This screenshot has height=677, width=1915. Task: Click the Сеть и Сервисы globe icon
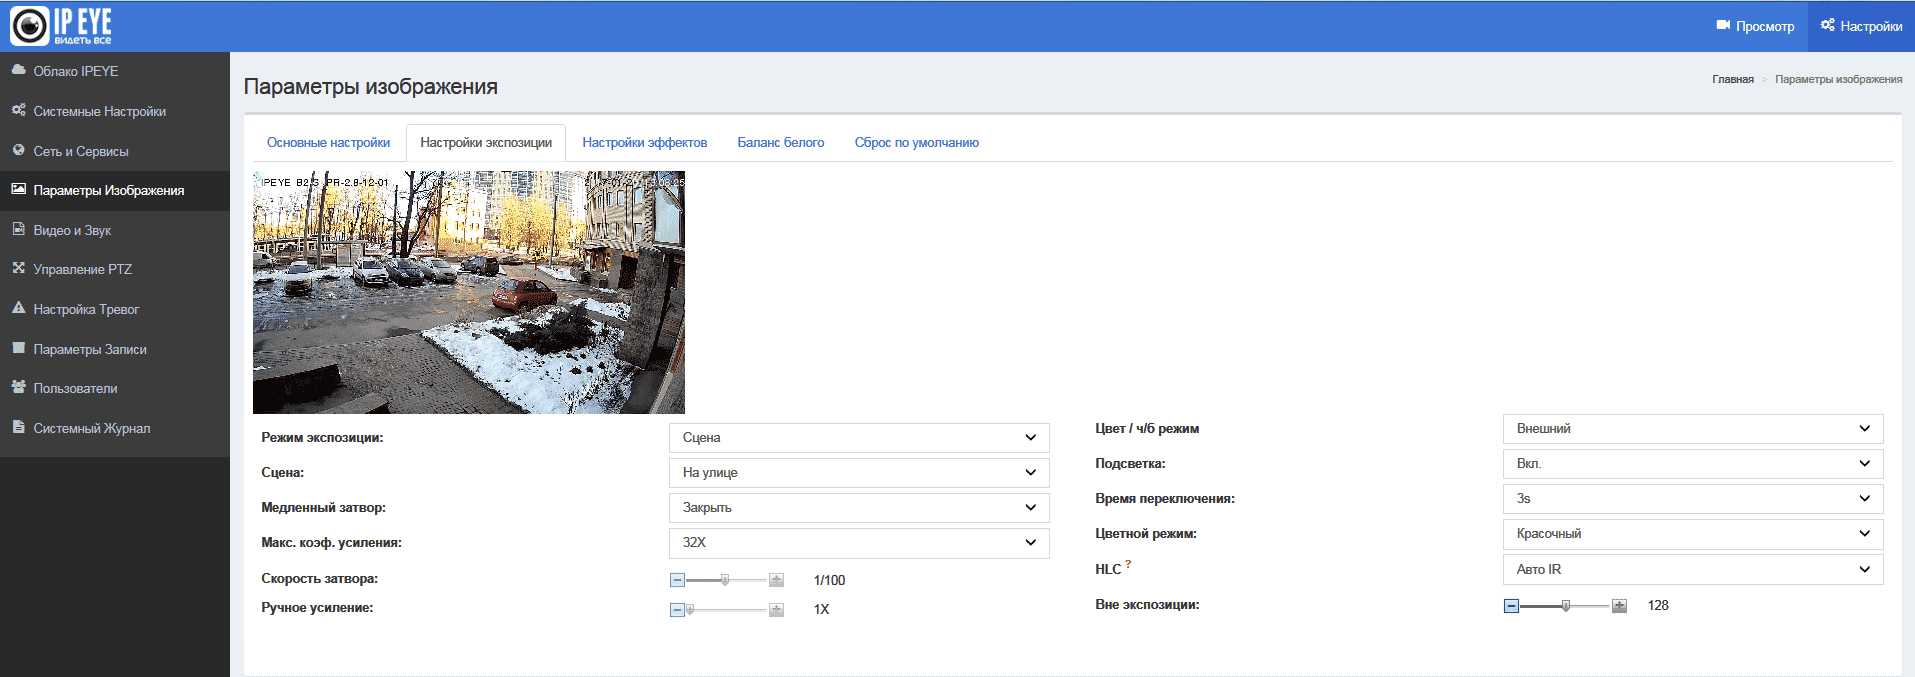(x=18, y=150)
